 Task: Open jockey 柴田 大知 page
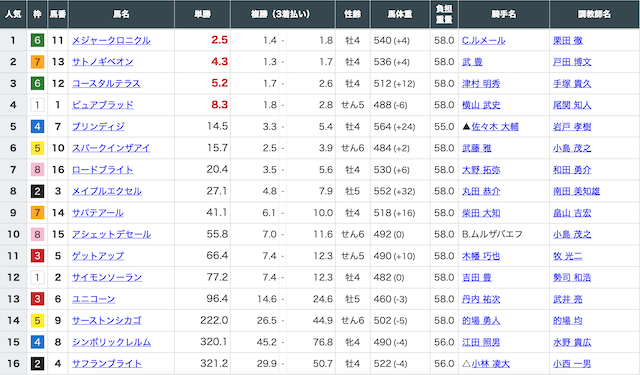pos(481,213)
